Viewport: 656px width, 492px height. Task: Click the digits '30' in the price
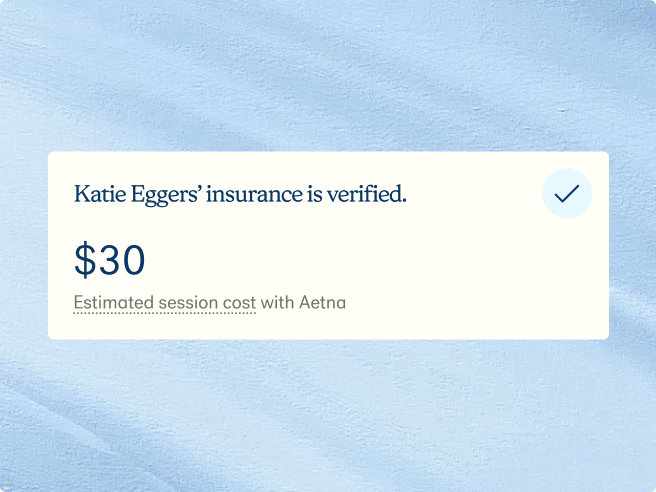122,261
